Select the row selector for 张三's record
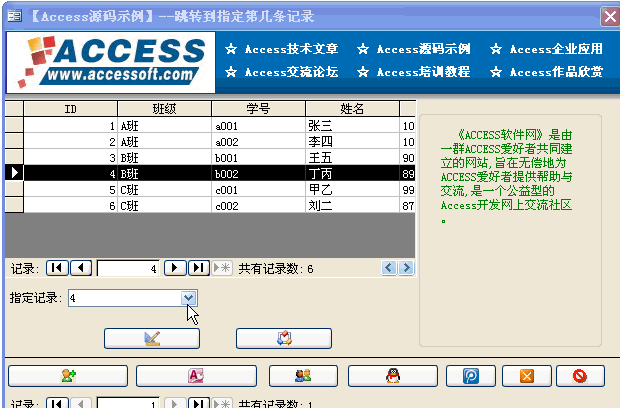This screenshot has width=620, height=408. [x=14, y=125]
